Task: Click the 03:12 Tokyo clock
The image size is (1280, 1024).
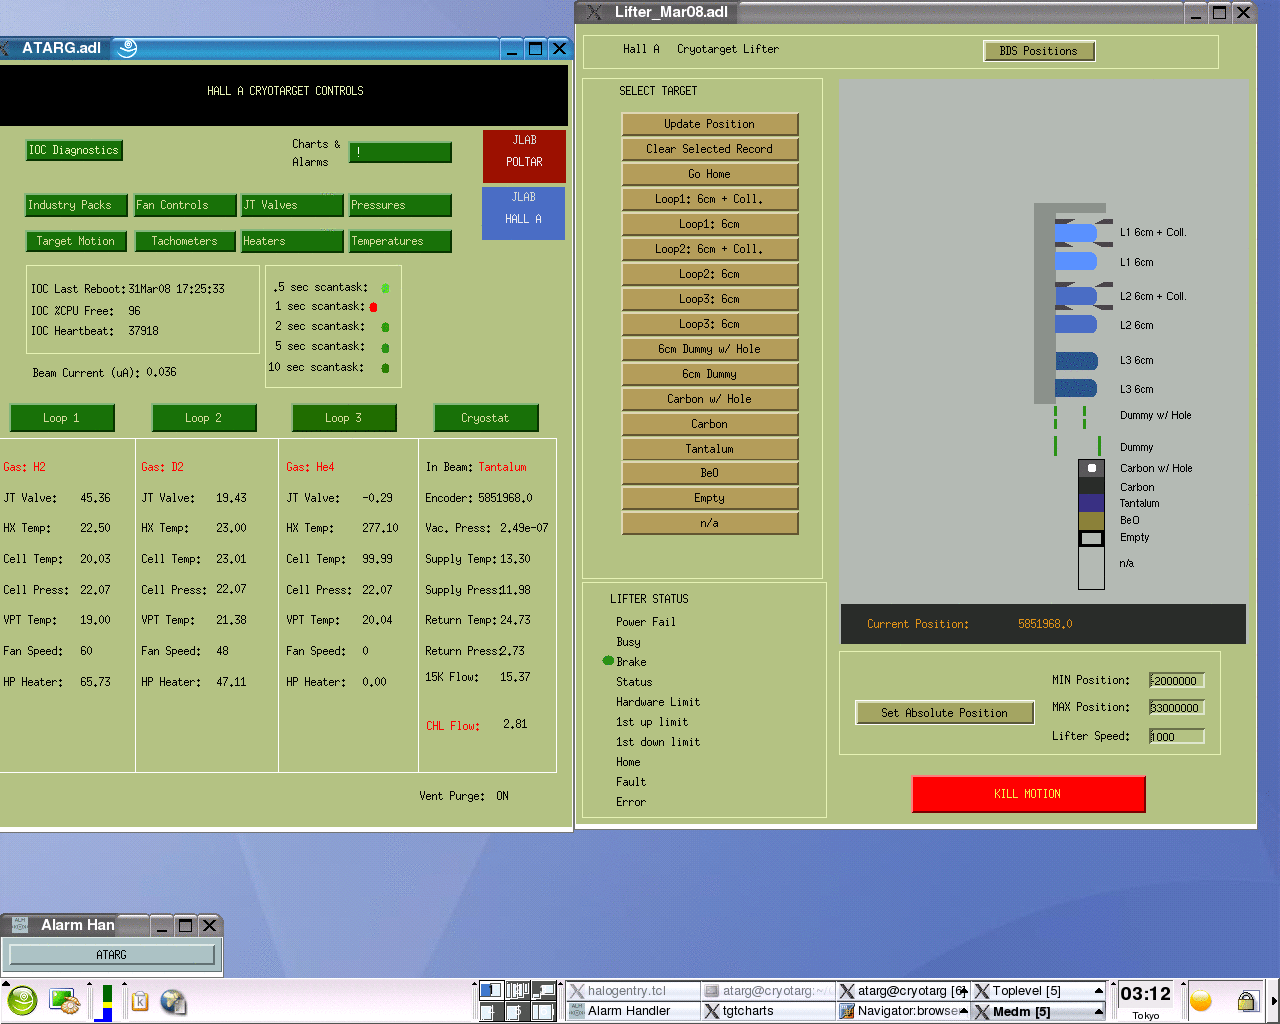Action: pos(1146,1000)
